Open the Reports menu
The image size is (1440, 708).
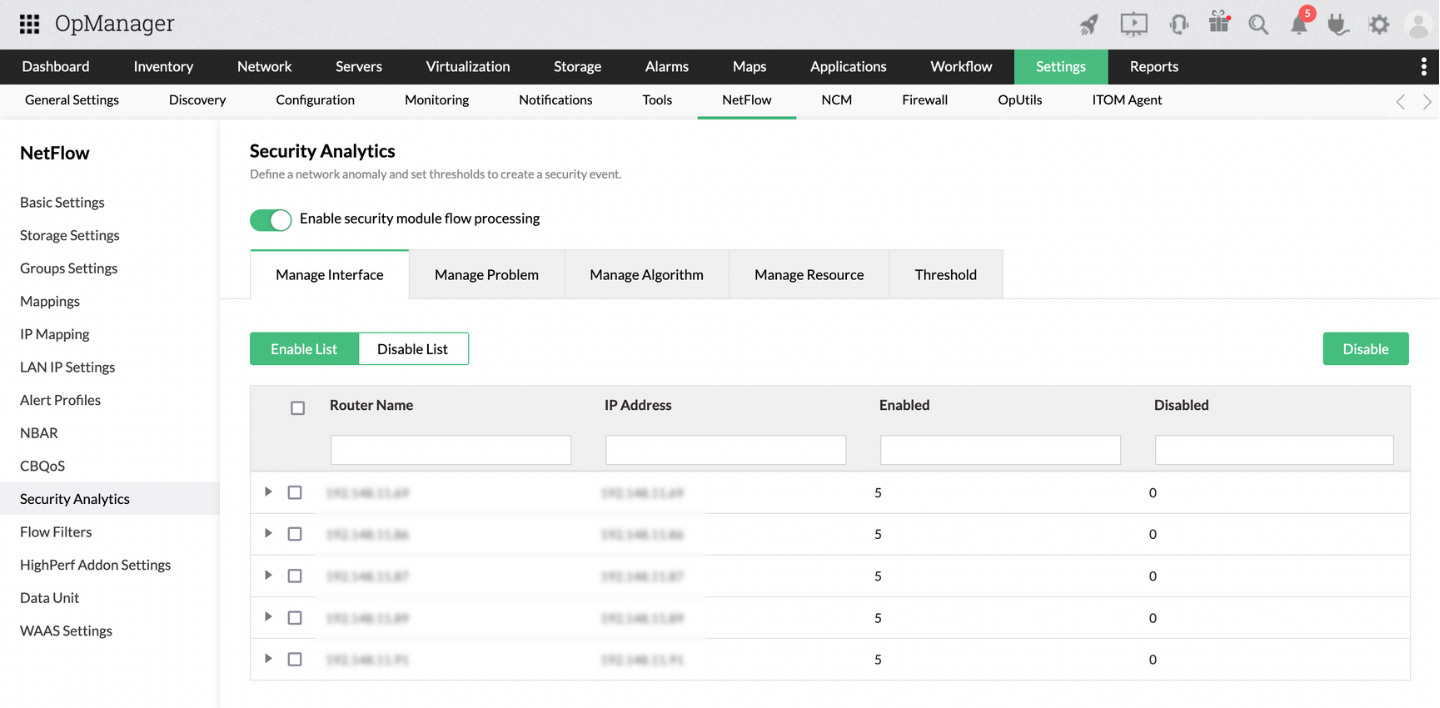coord(1154,66)
